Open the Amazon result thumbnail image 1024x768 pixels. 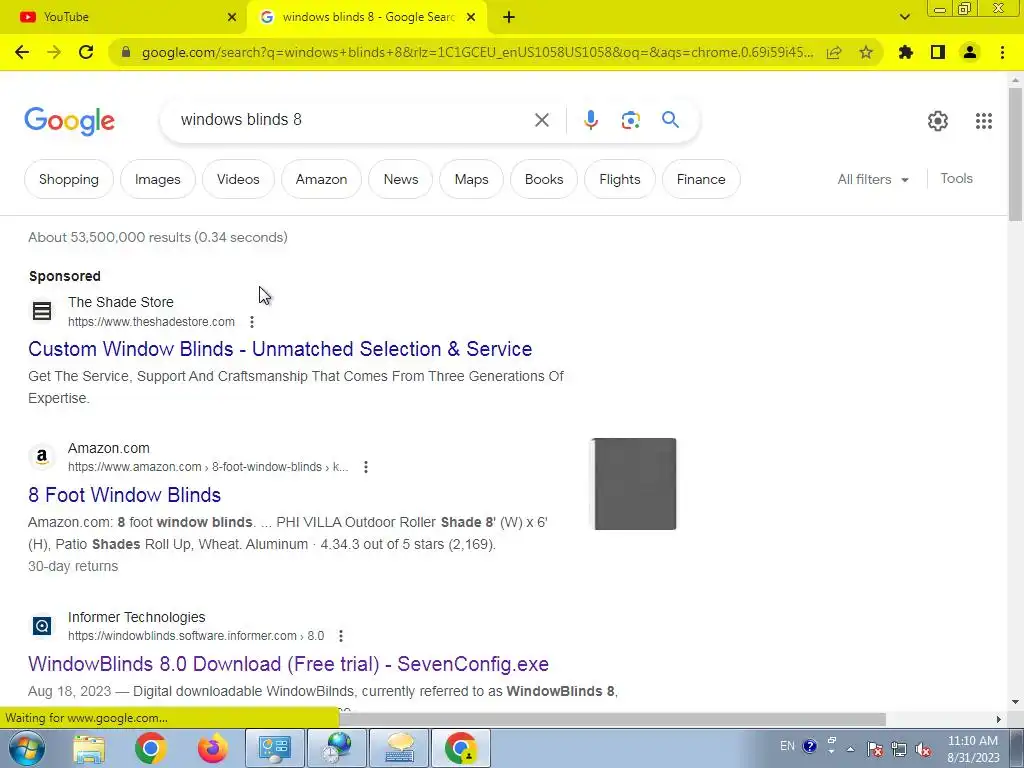coord(633,484)
